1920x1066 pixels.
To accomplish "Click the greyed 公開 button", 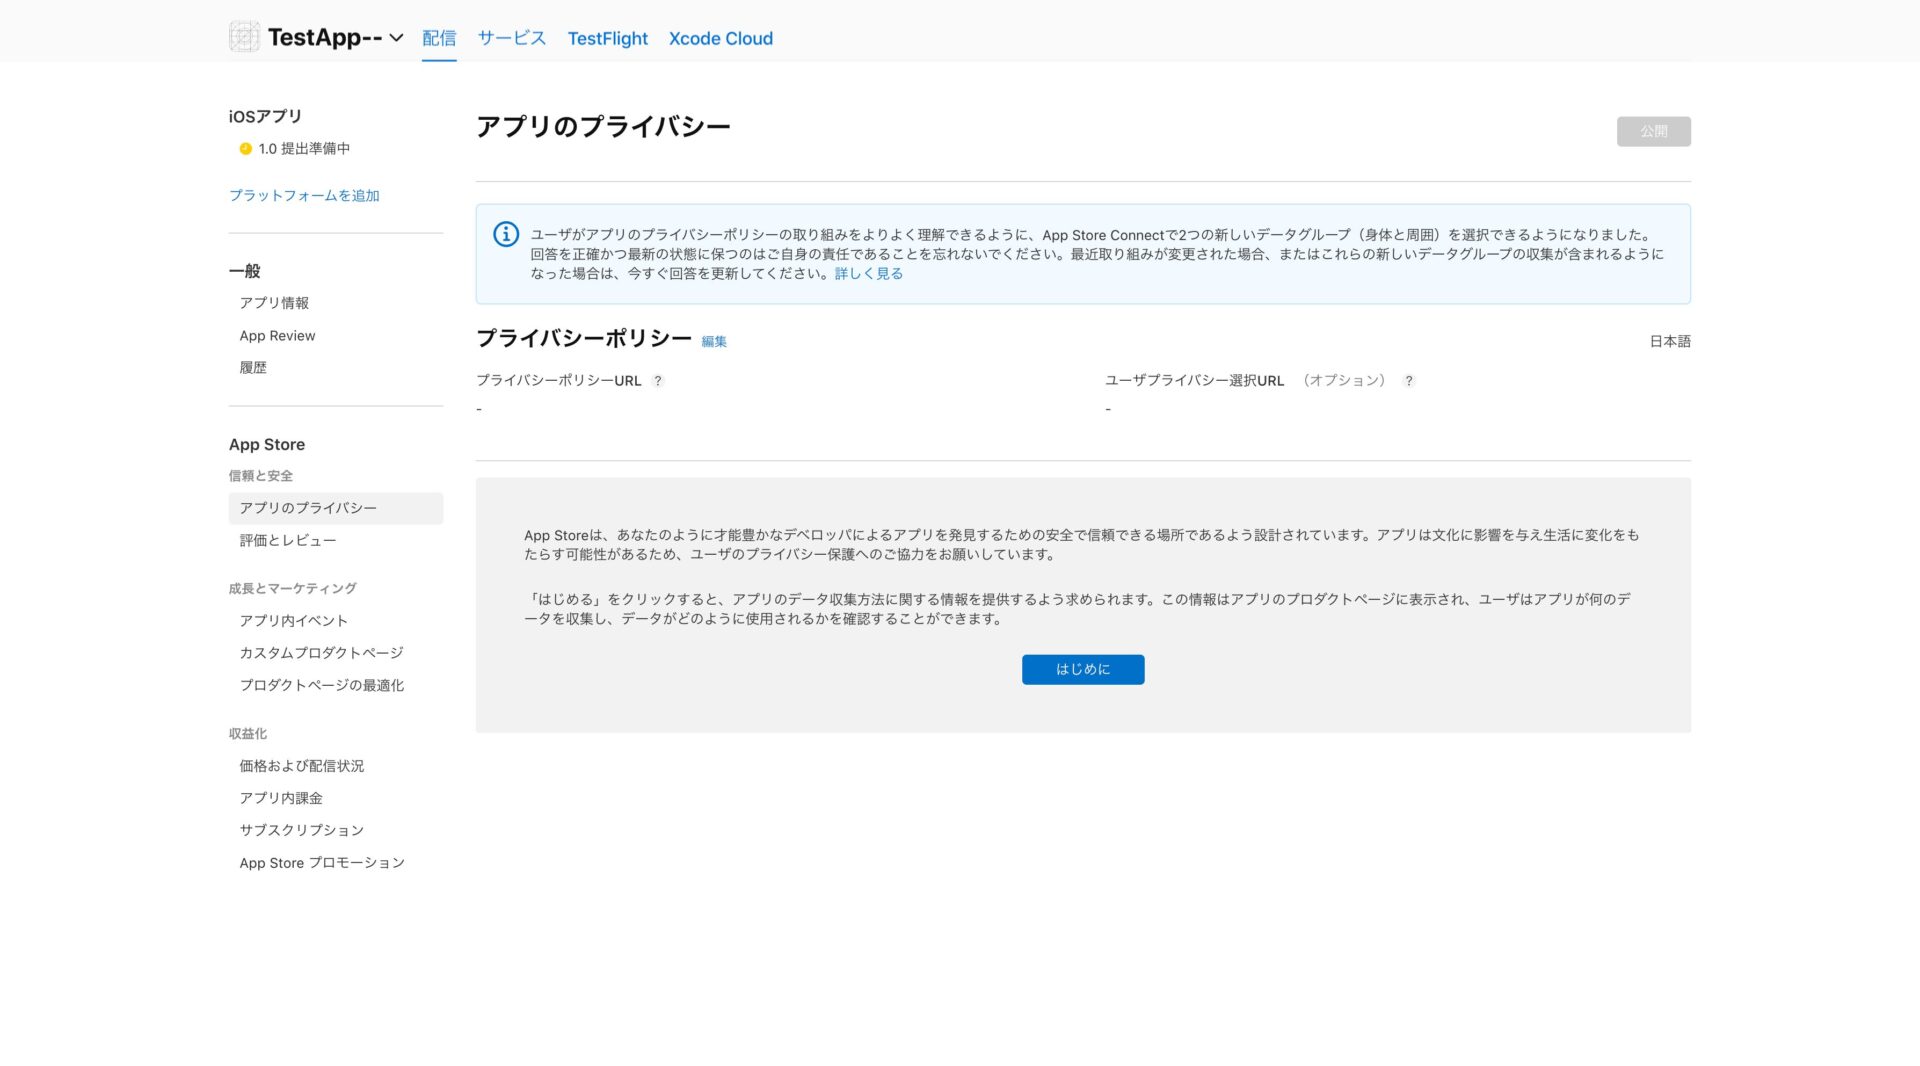I will click(1654, 131).
